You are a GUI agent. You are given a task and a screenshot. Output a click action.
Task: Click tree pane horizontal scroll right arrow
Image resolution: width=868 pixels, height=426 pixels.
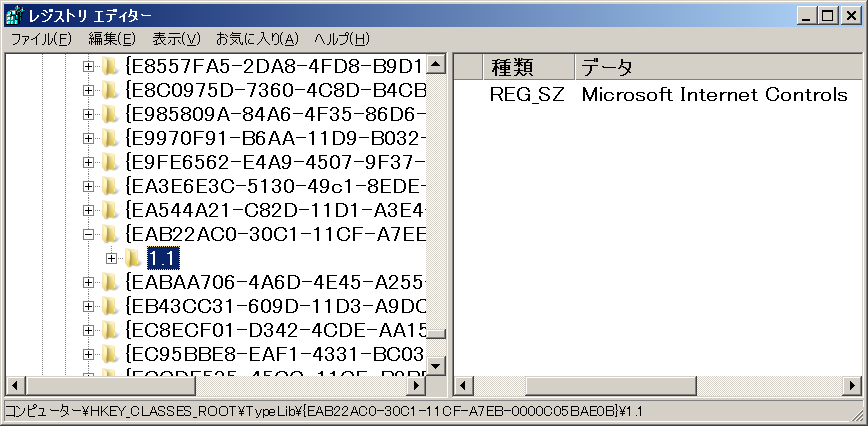pyautogui.click(x=417, y=386)
